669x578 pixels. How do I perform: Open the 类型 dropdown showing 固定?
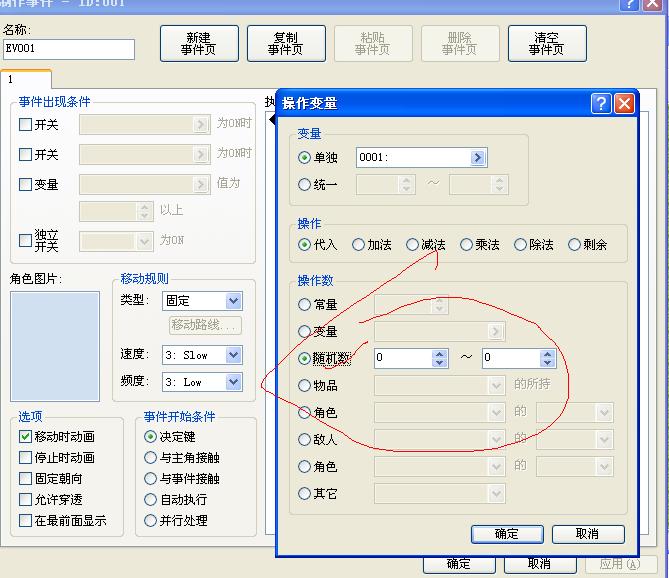[x=202, y=301]
